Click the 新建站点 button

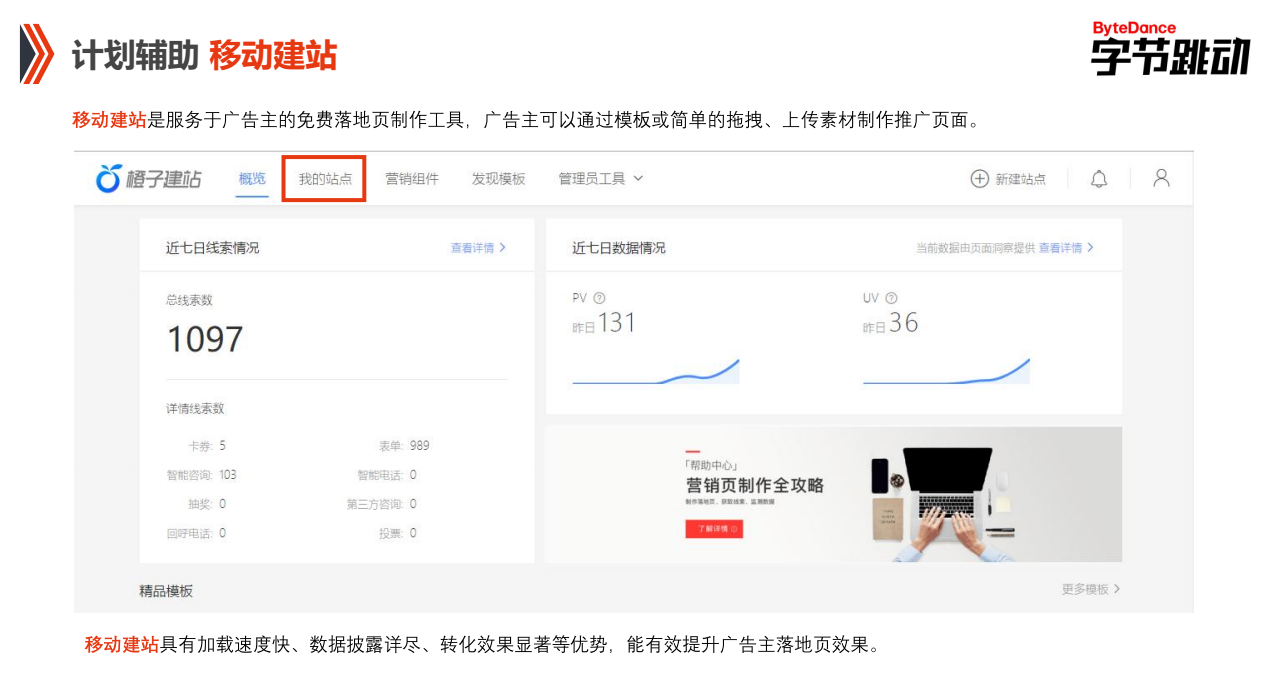click(1019, 178)
